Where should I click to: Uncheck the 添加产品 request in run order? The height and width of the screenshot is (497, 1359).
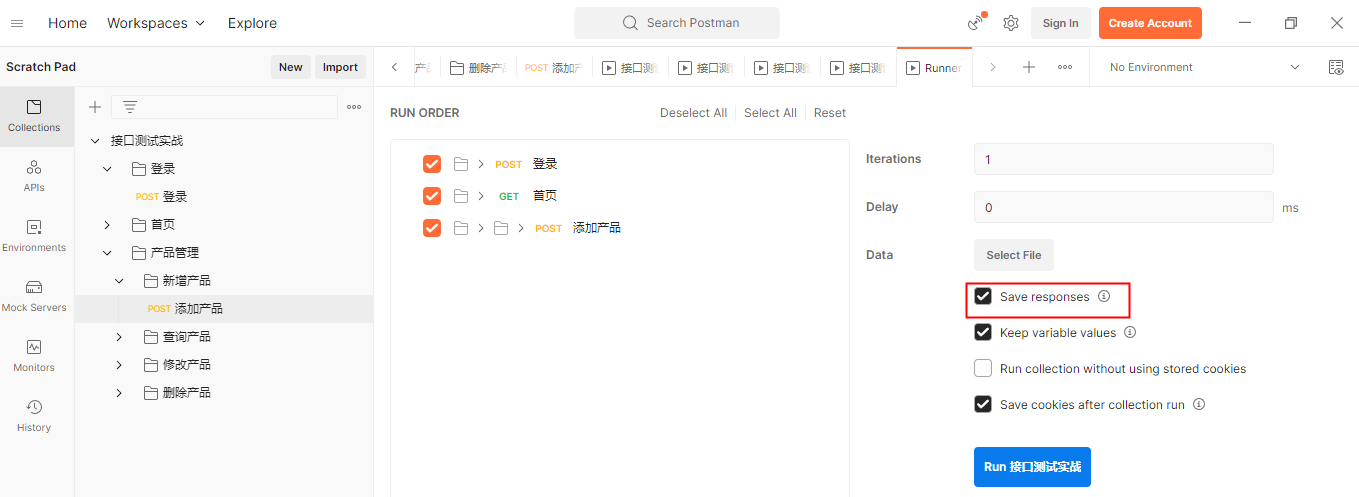[x=432, y=228]
